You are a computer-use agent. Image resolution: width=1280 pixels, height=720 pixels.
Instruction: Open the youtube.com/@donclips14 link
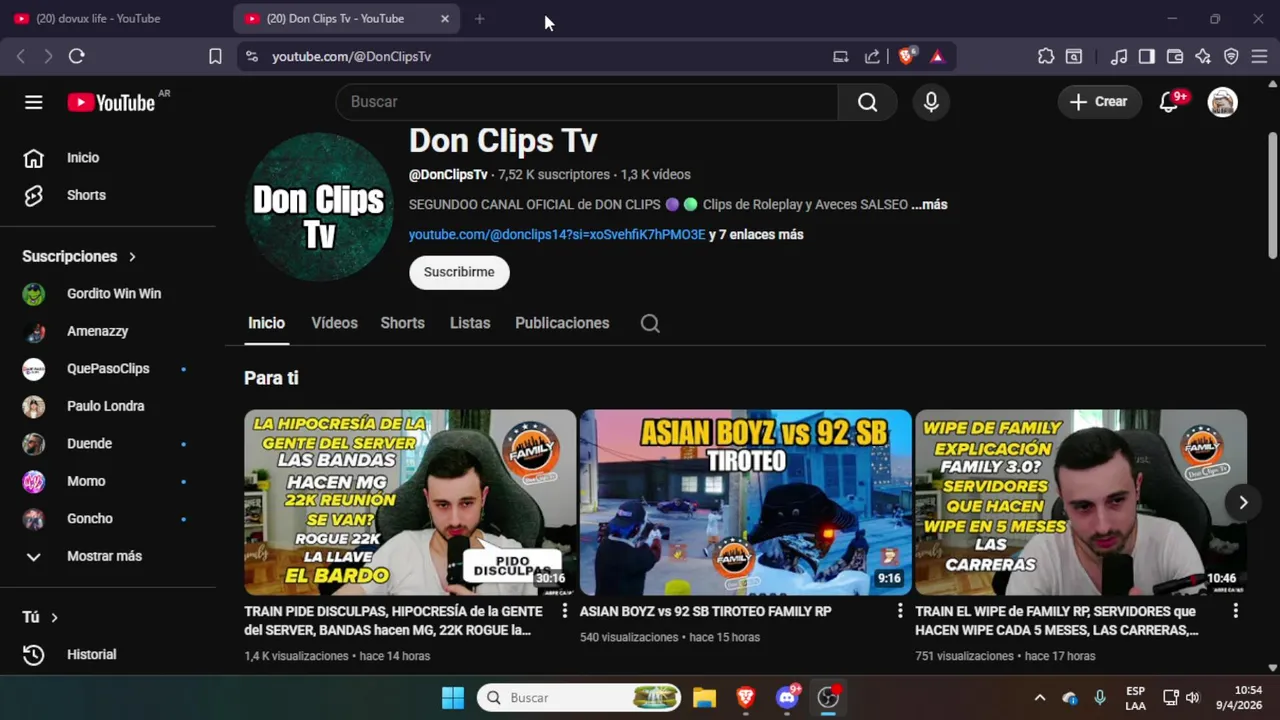[557, 235]
